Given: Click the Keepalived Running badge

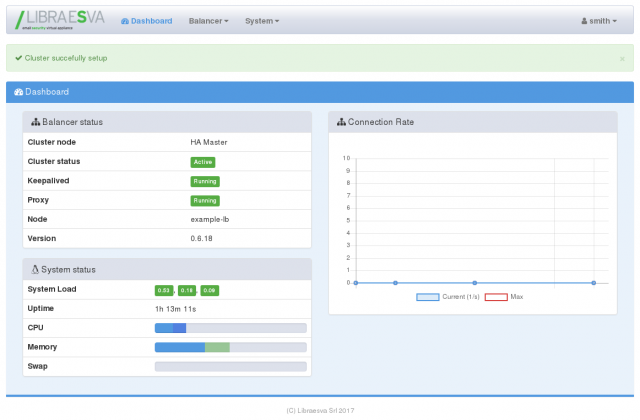Looking at the screenshot, I should pyautogui.click(x=205, y=181).
